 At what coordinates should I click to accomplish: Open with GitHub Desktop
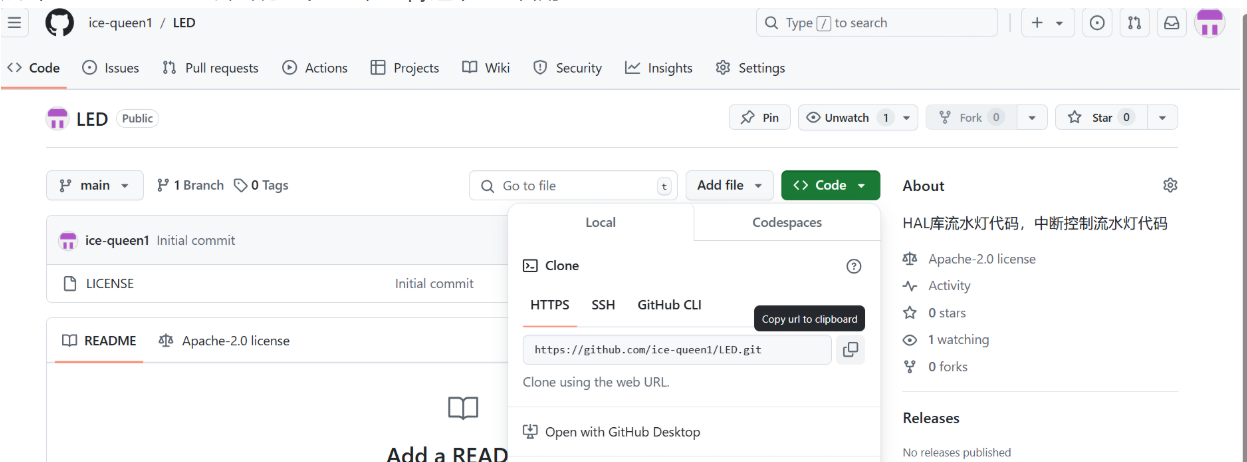(611, 432)
